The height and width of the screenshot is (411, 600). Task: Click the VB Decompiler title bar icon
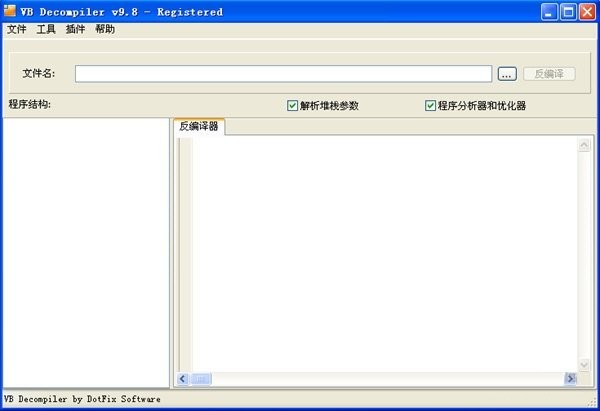(x=10, y=11)
